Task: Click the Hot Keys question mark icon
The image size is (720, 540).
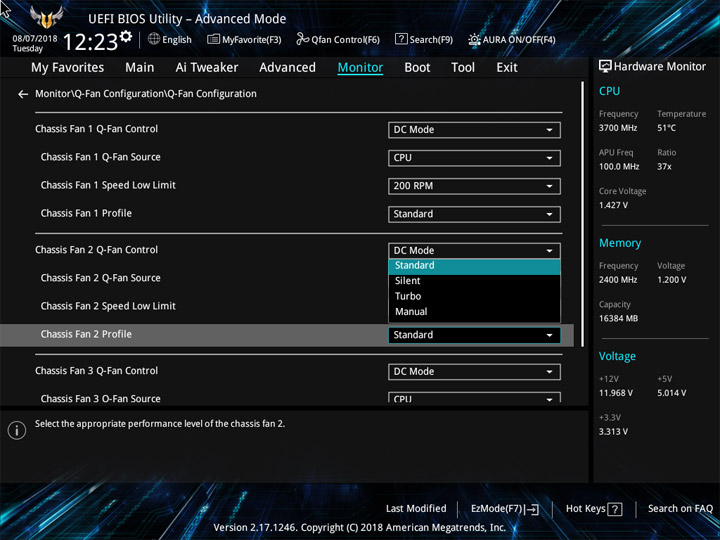Action: 615,509
